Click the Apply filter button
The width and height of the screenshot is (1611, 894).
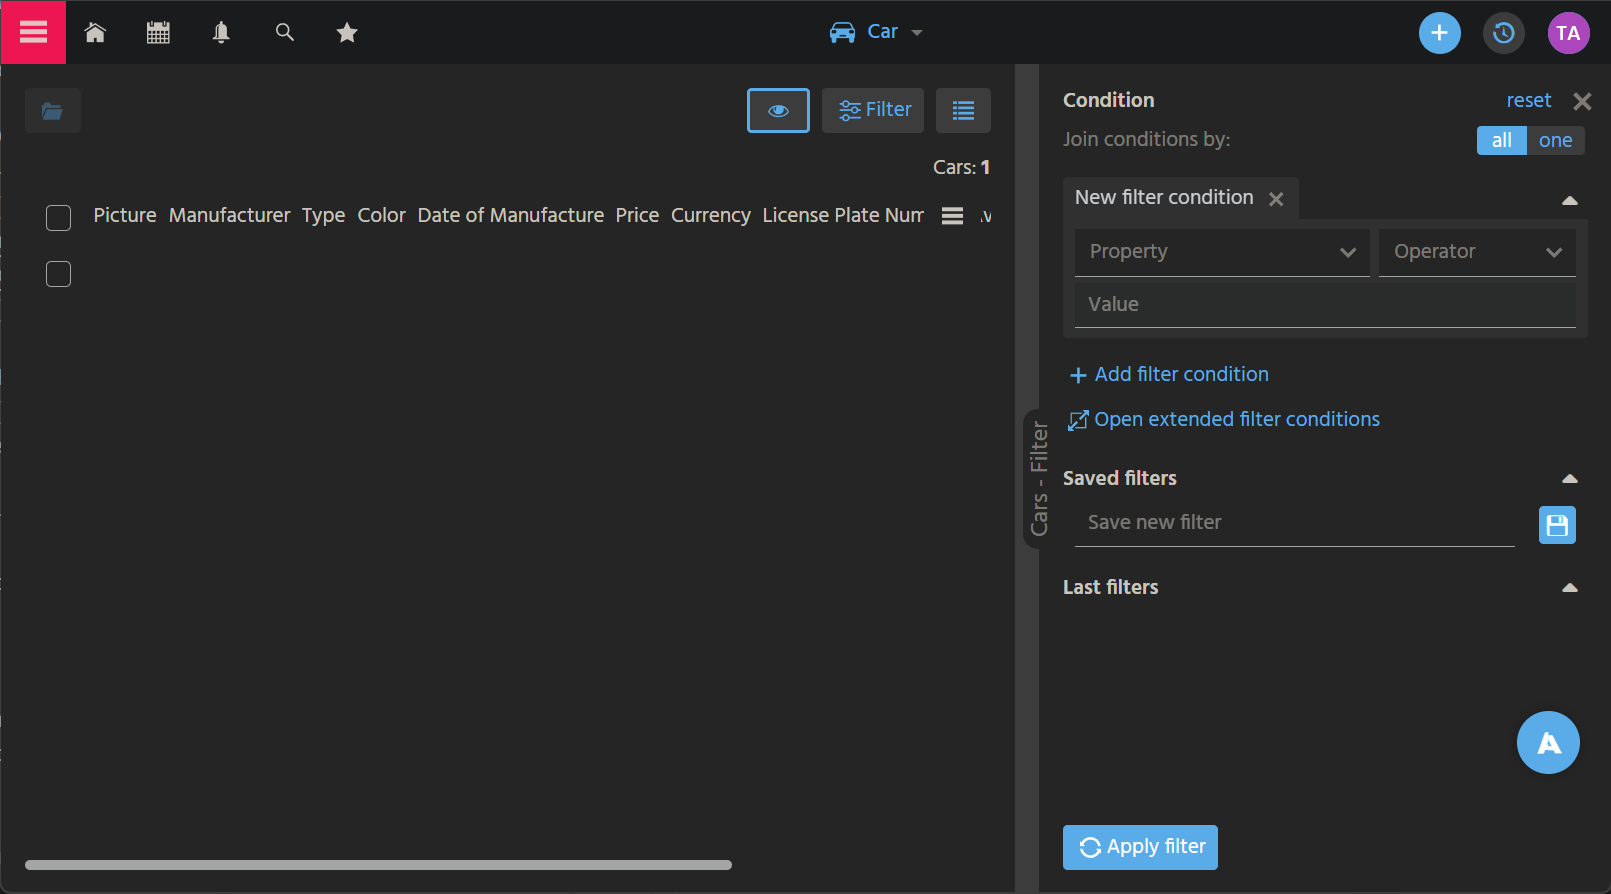tap(1140, 847)
